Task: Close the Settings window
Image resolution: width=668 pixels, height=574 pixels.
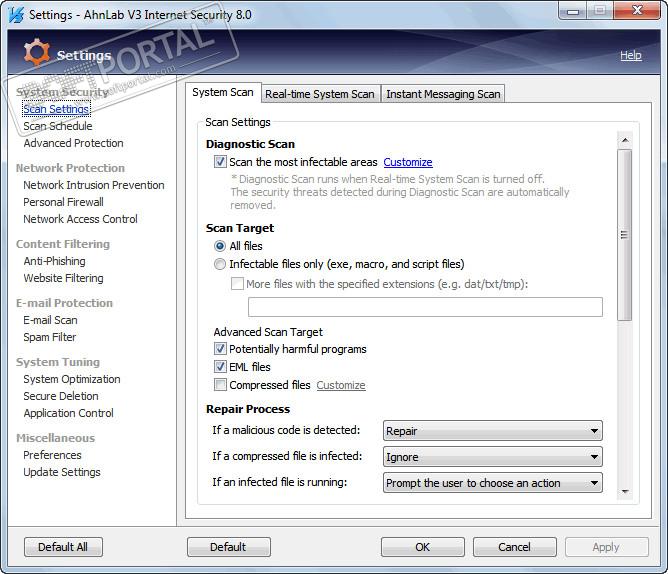Action: point(637,10)
